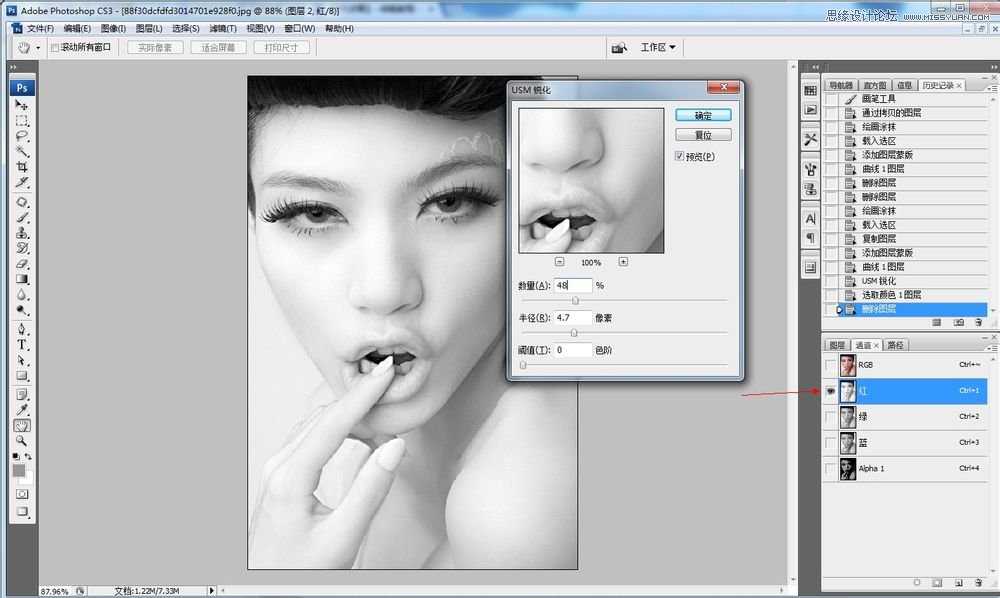Image resolution: width=1000 pixels, height=598 pixels.
Task: Collapse the right panels double-arrow
Action: click(x=994, y=66)
